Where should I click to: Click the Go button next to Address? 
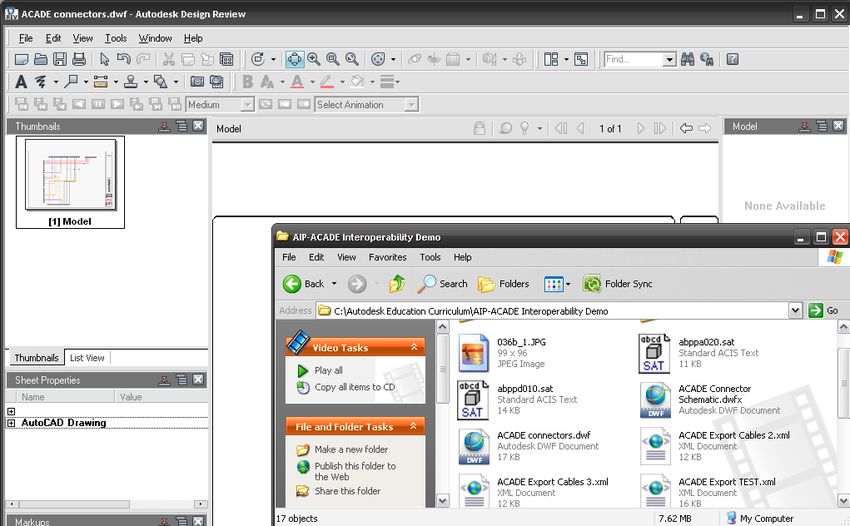823,311
